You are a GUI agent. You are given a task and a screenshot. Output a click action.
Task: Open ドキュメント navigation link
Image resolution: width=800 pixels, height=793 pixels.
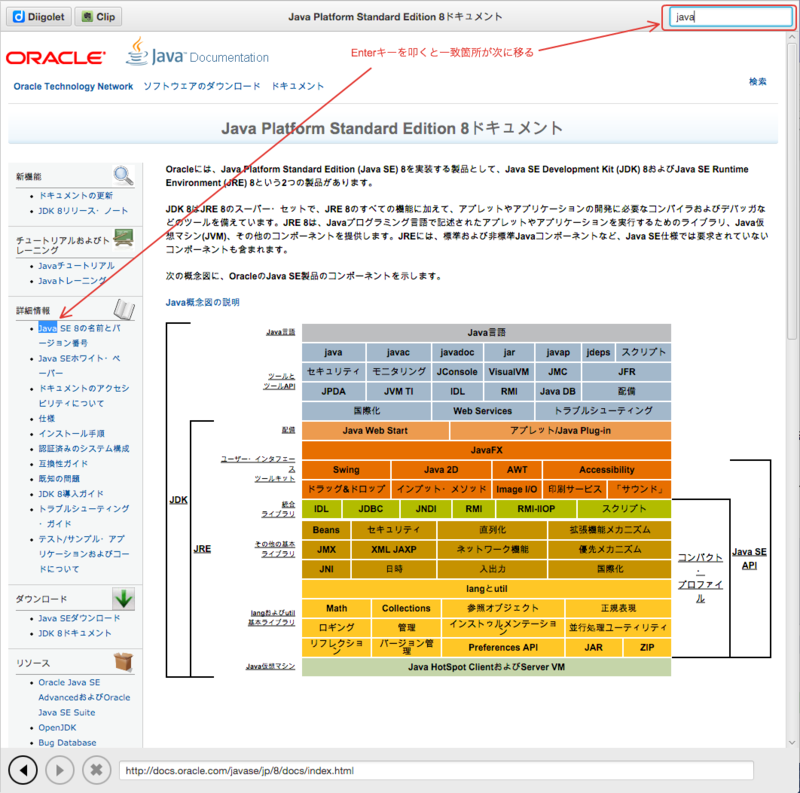297,86
